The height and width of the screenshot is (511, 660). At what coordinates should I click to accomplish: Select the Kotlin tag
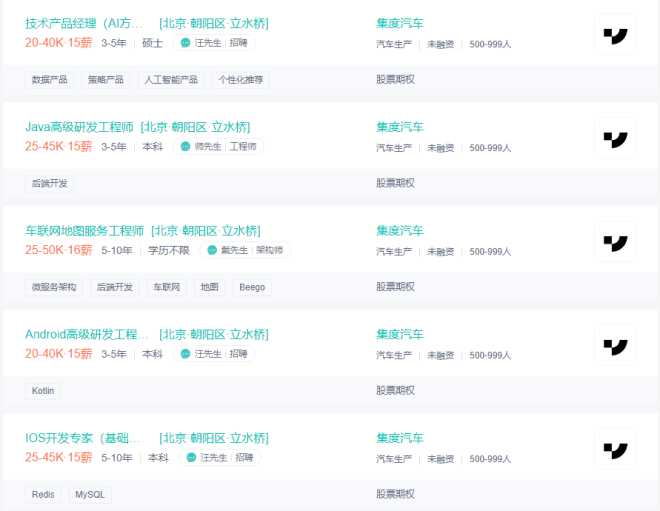pos(43,391)
